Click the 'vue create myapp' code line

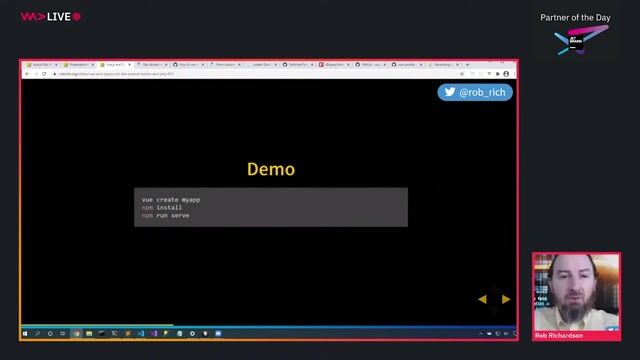[171, 200]
